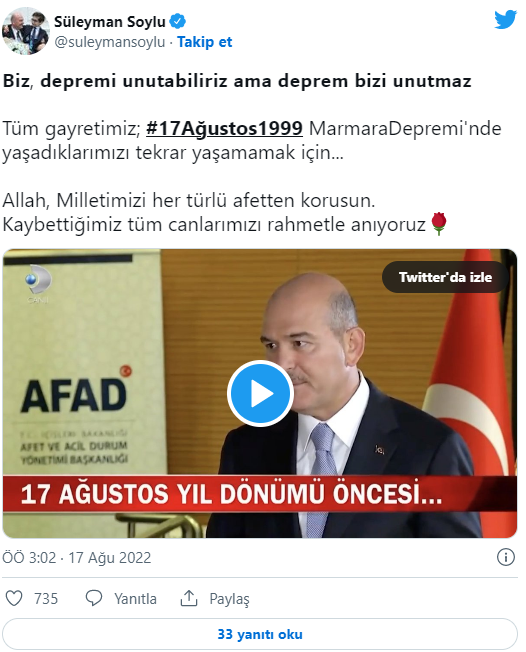This screenshot has width=526, height=652.
Task: Play the video with the blue play button
Action: click(260, 393)
